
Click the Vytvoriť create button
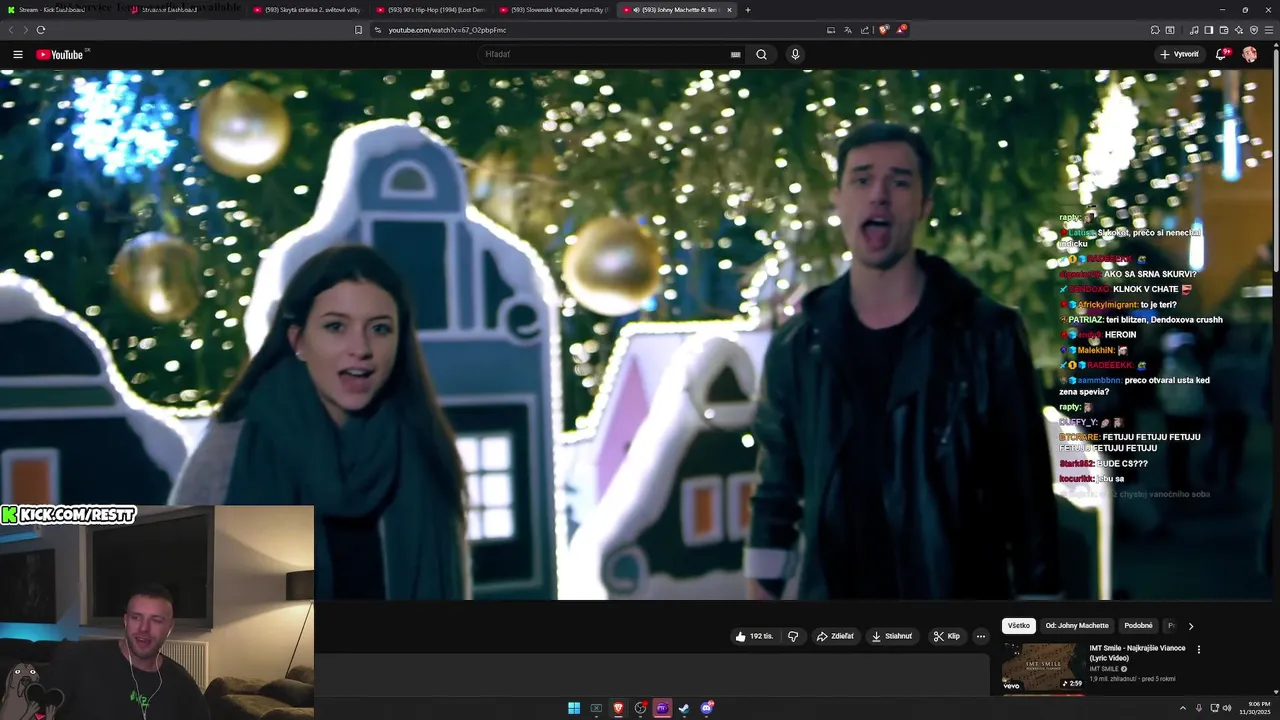click(x=1179, y=54)
